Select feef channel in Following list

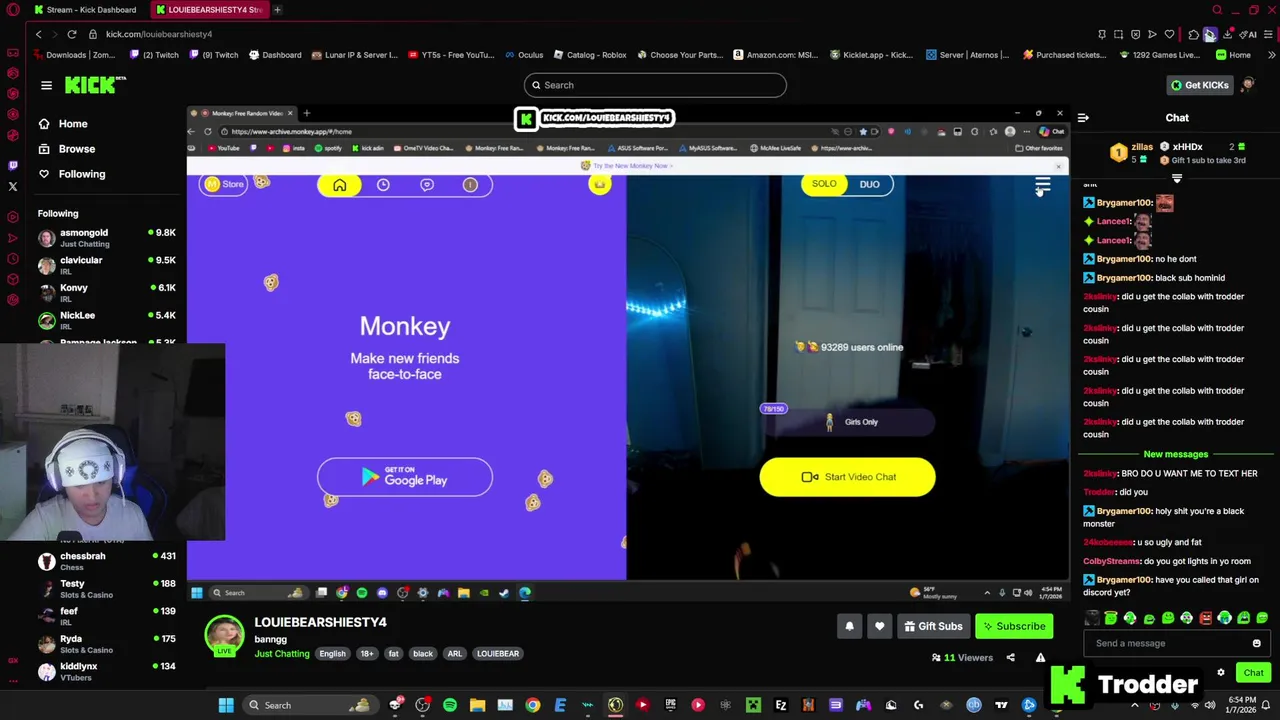coord(106,616)
